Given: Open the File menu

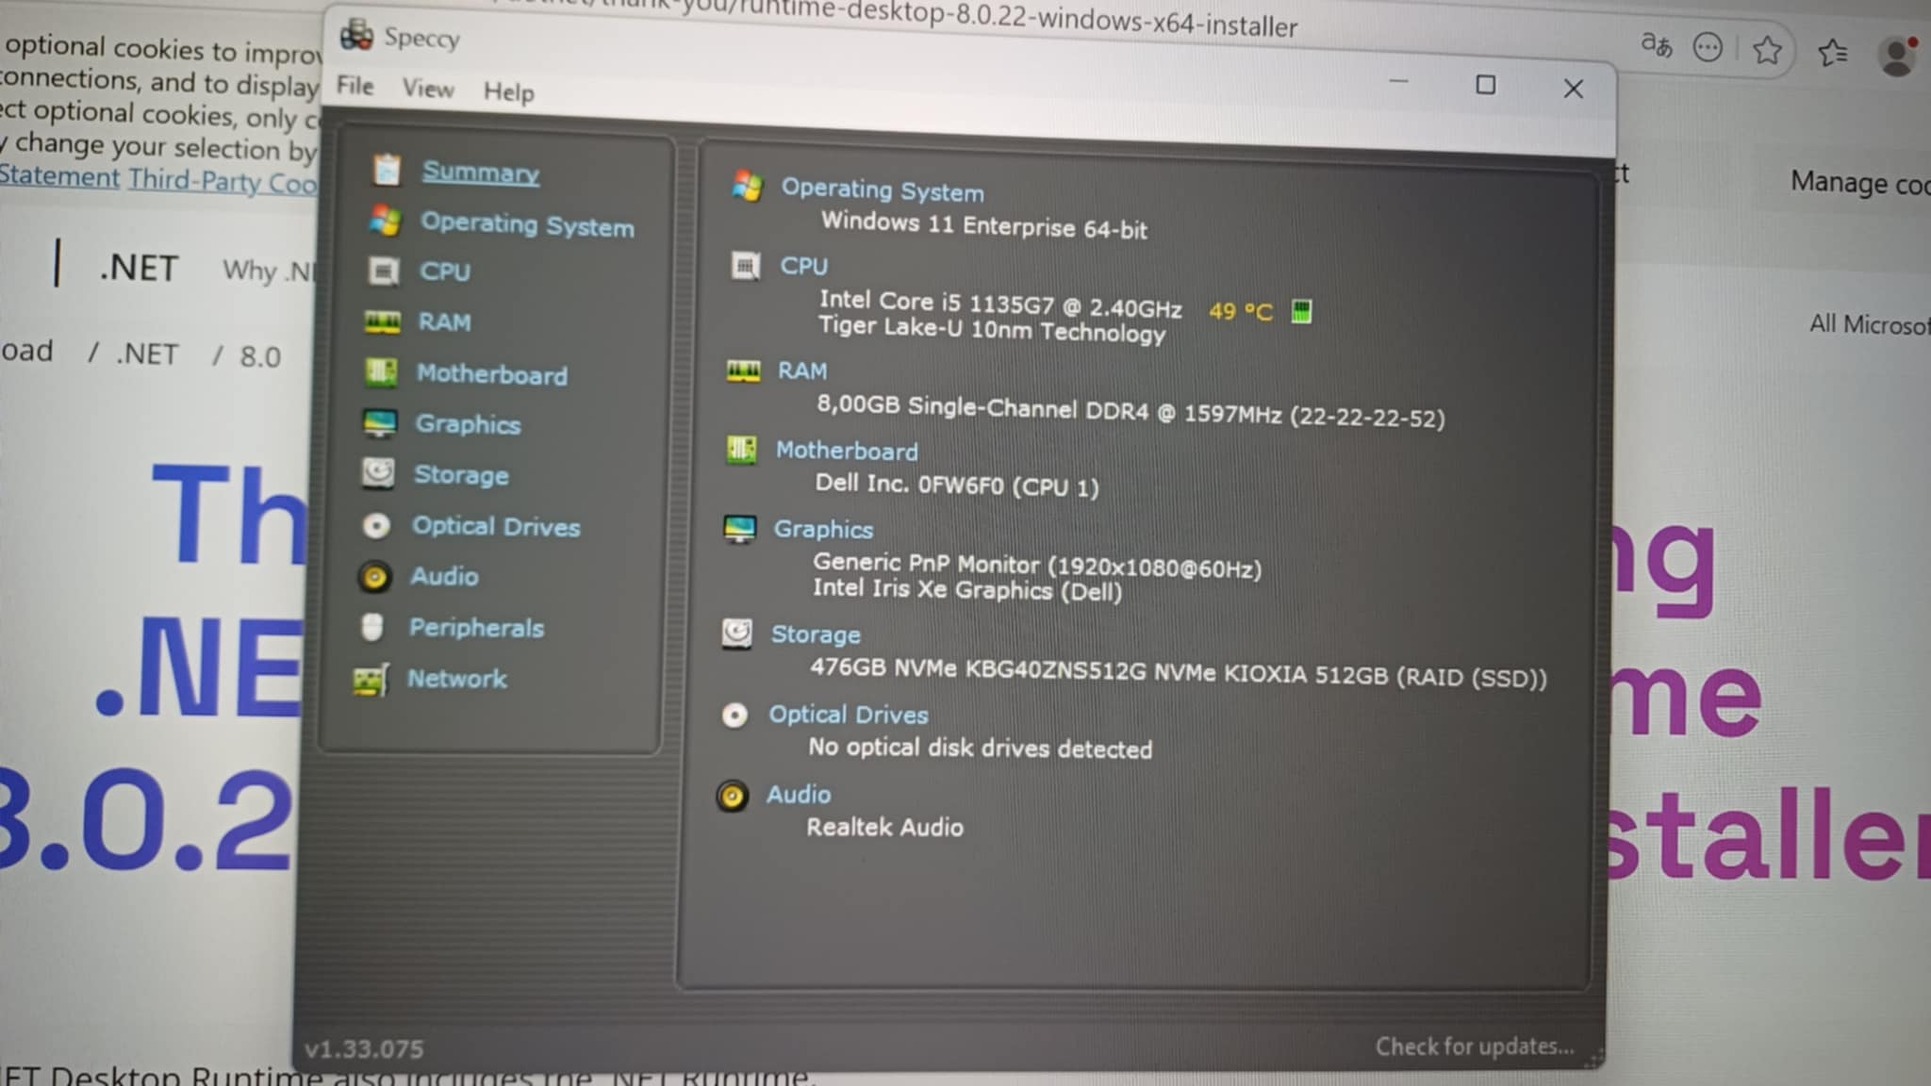Looking at the screenshot, I should (x=354, y=86).
